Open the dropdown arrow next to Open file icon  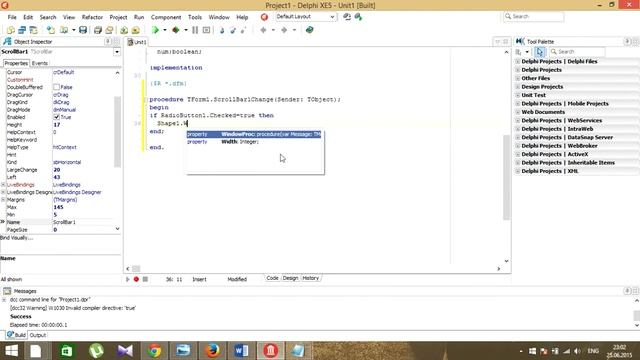pos(73,30)
